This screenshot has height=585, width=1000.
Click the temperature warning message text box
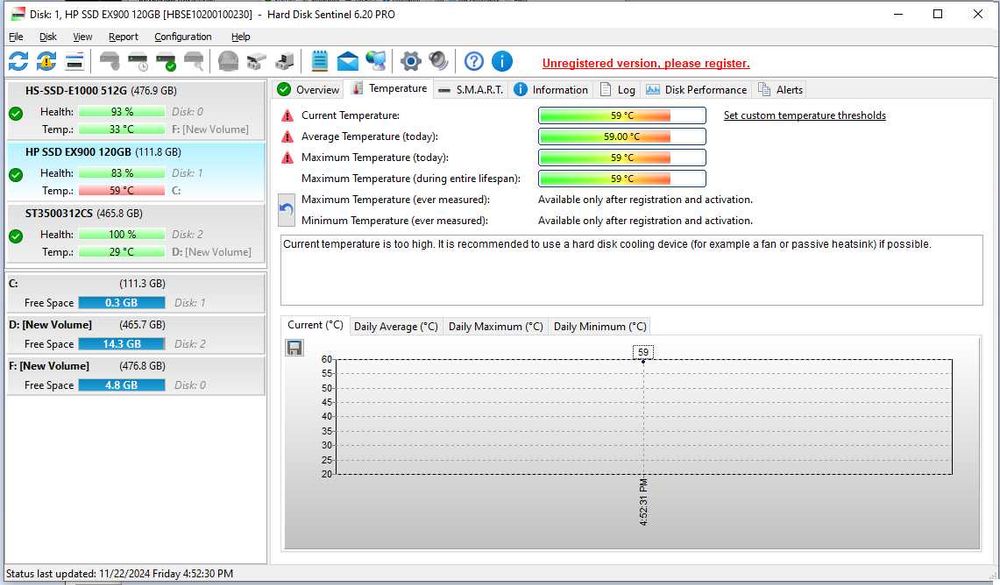(631, 270)
